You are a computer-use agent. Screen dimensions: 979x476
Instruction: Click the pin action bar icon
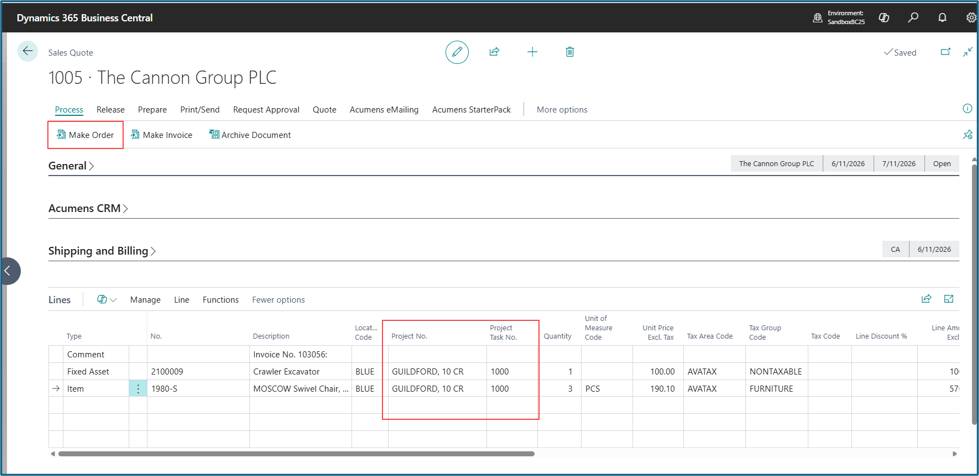point(968,134)
